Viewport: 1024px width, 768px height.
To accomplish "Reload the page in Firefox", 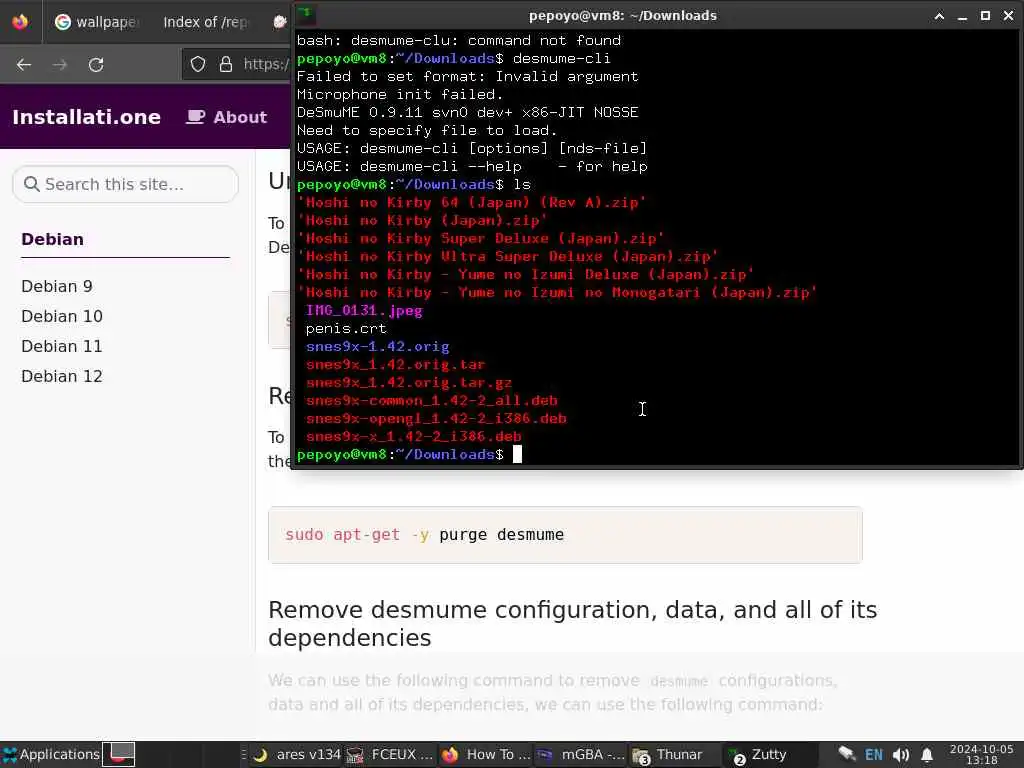I will point(96,65).
